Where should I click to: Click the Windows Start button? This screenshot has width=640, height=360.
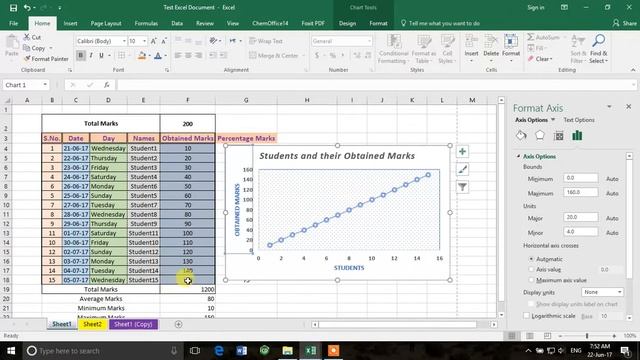point(11,351)
